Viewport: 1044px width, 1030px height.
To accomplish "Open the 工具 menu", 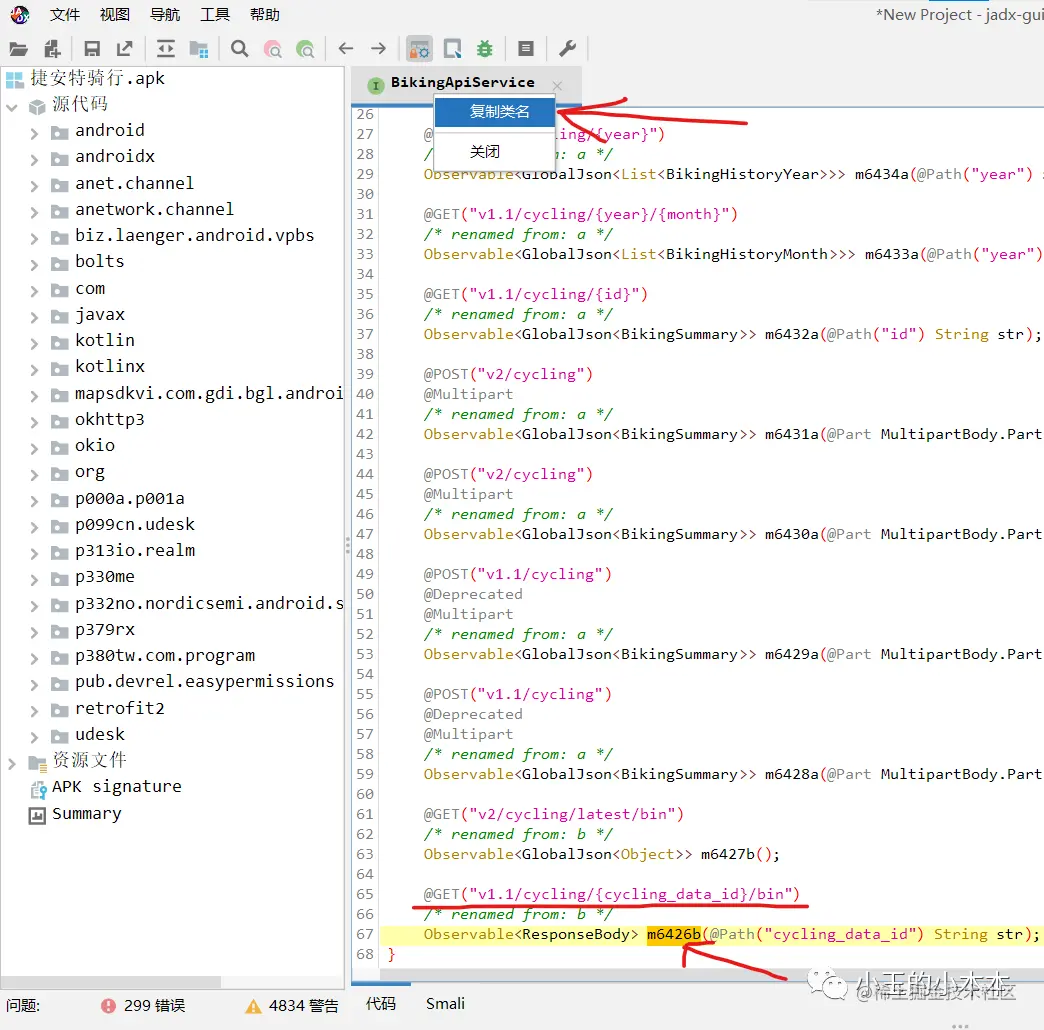I will coord(214,15).
